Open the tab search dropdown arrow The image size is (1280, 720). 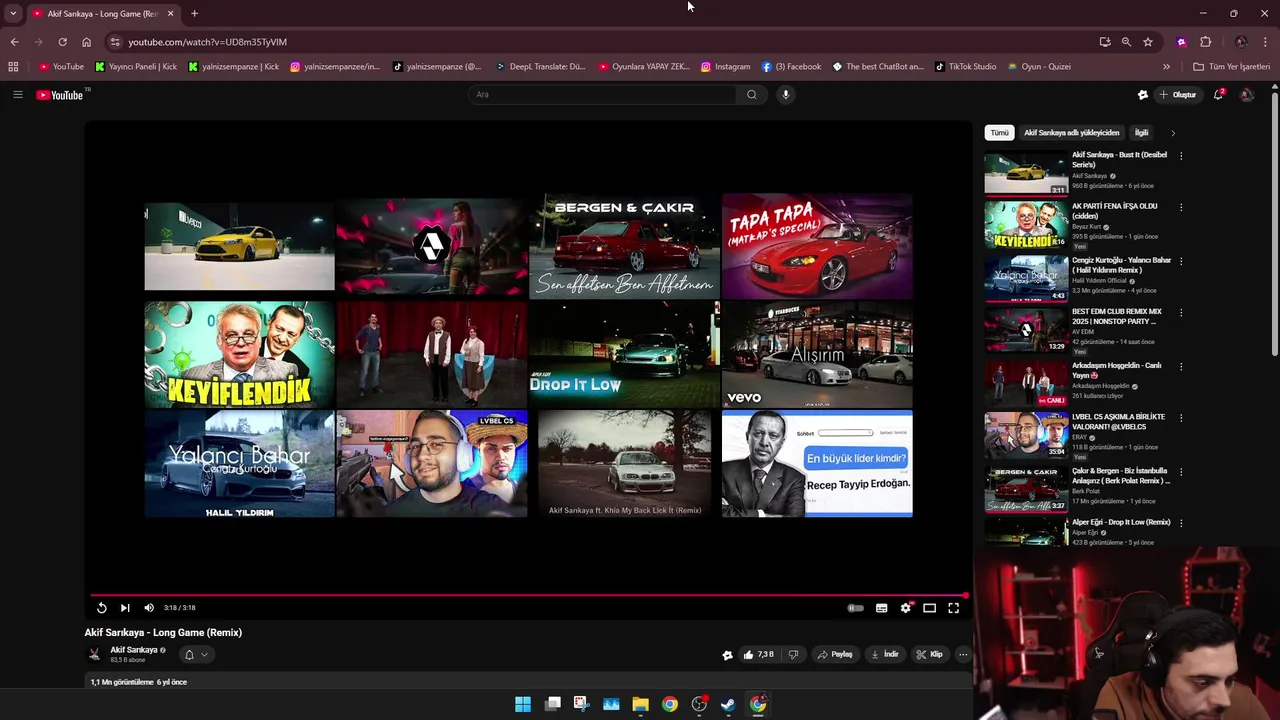[x=13, y=14]
